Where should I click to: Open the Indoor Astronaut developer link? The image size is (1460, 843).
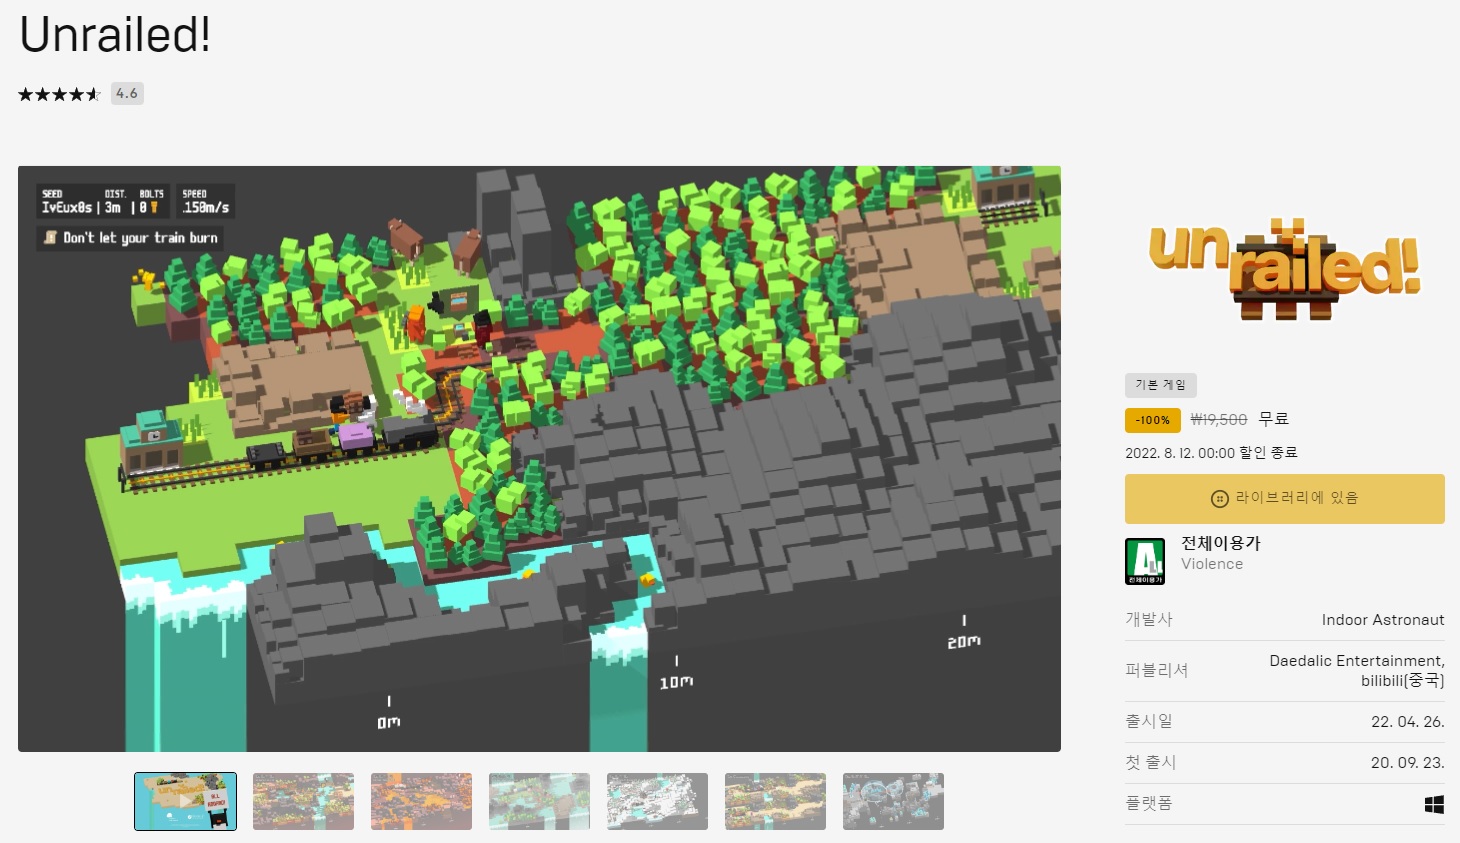(x=1383, y=620)
